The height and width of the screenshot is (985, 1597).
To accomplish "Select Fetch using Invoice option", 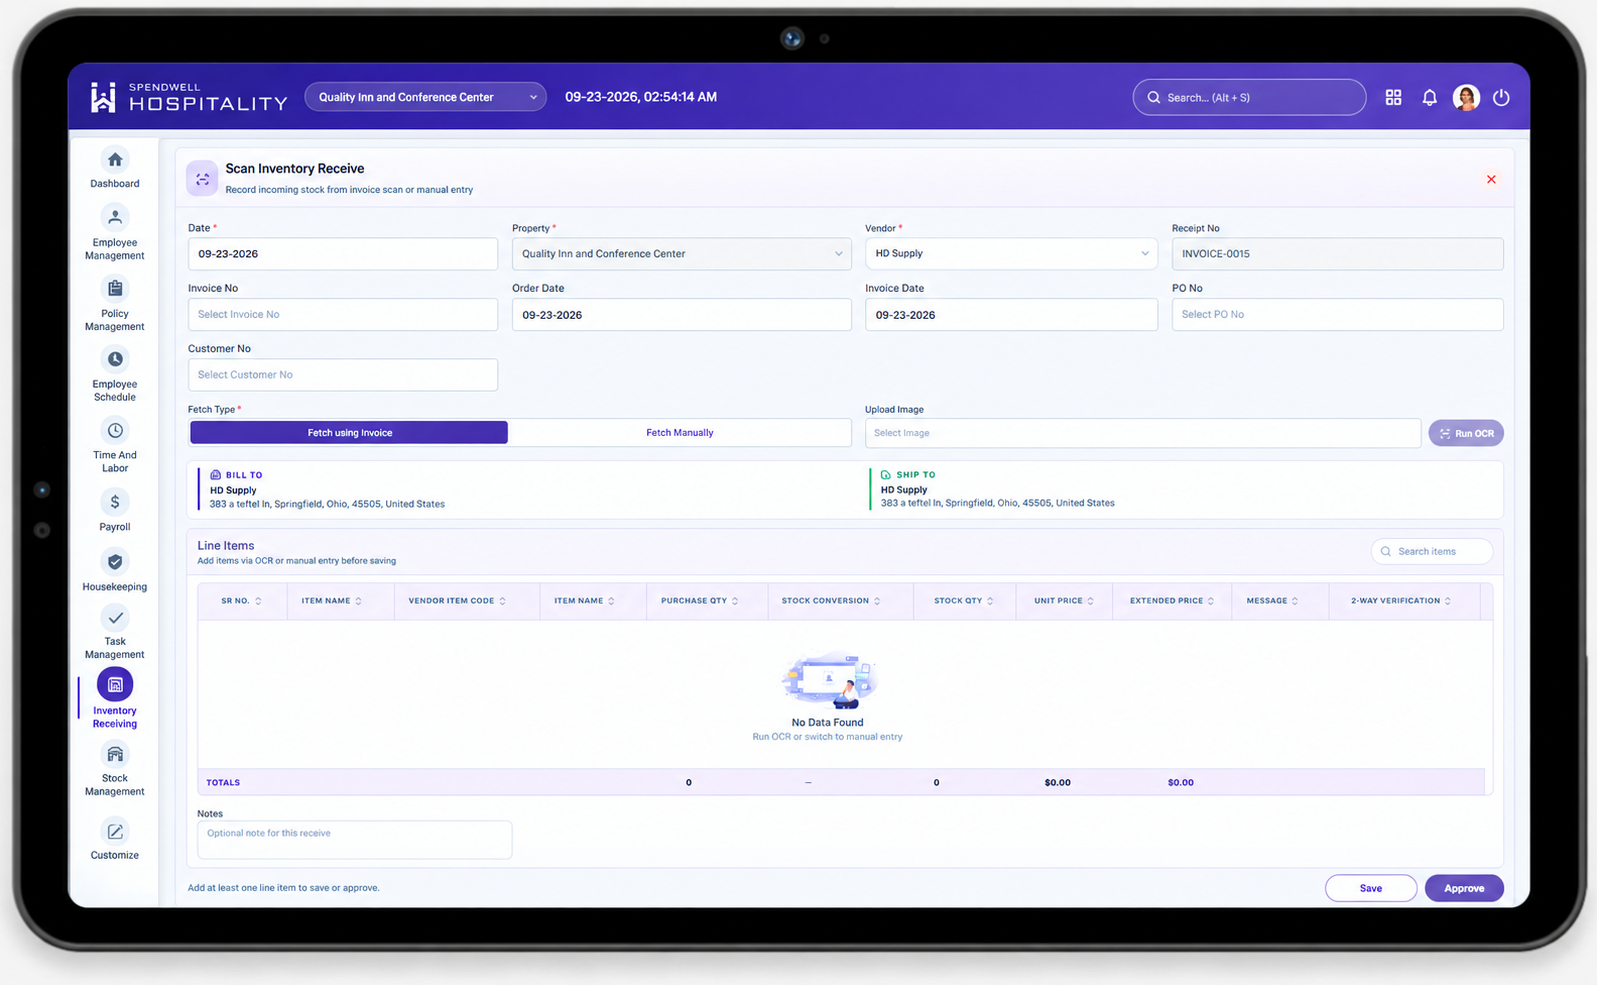I will tap(349, 433).
